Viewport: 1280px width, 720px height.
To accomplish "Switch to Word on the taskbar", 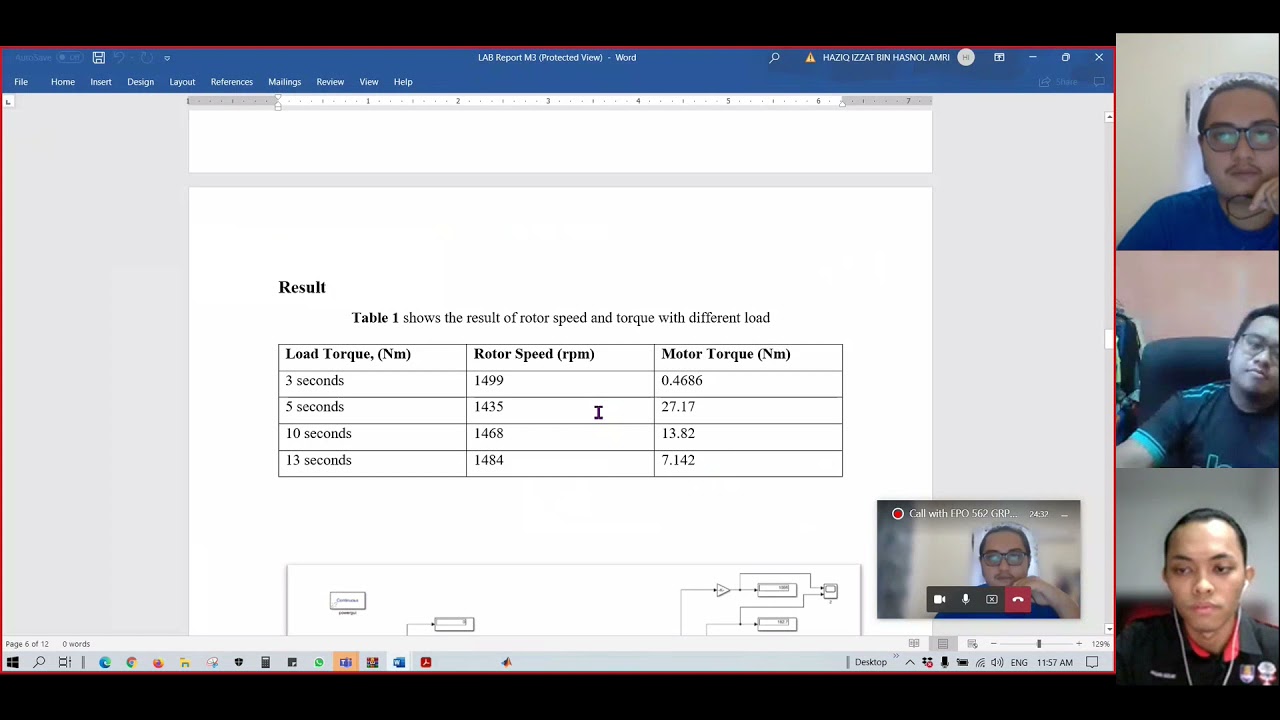I will tap(399, 662).
